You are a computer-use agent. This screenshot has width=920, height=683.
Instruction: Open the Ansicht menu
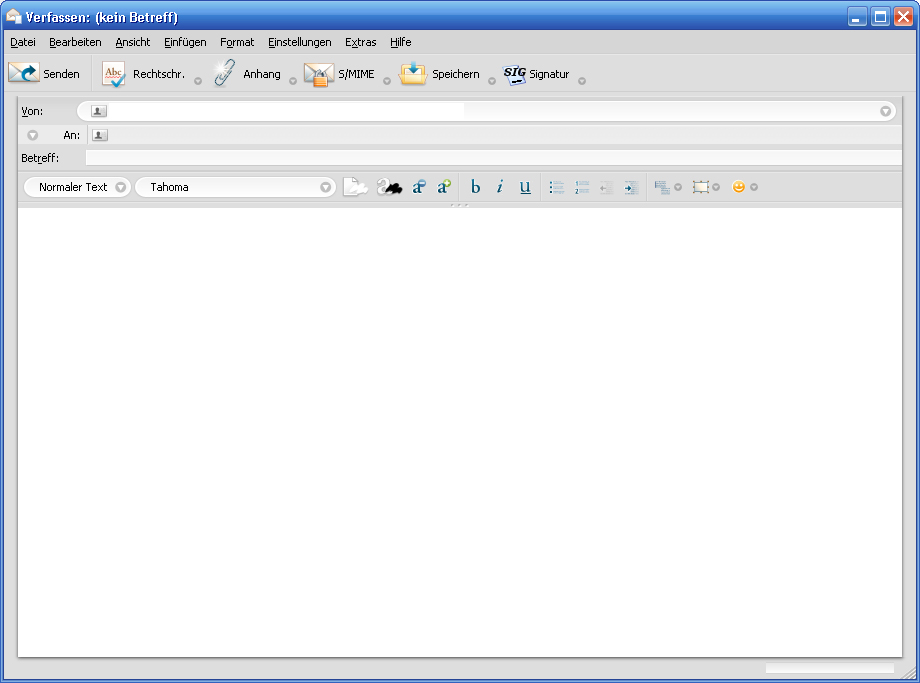133,42
